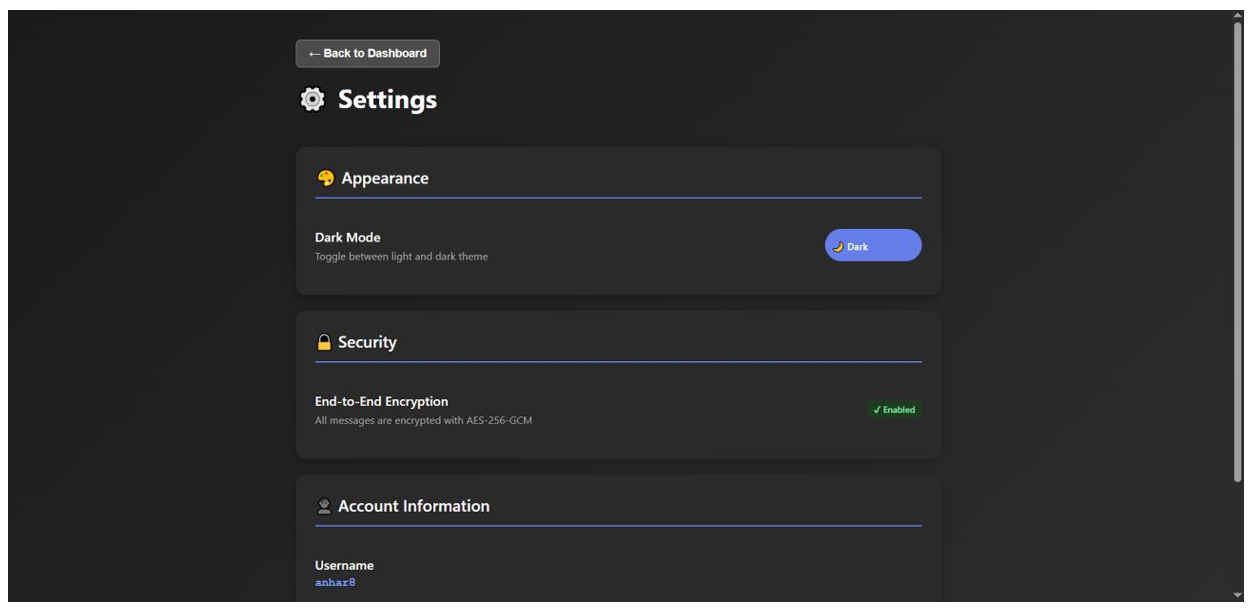
Task: Click the Enabled encryption status badge
Action: click(x=894, y=410)
